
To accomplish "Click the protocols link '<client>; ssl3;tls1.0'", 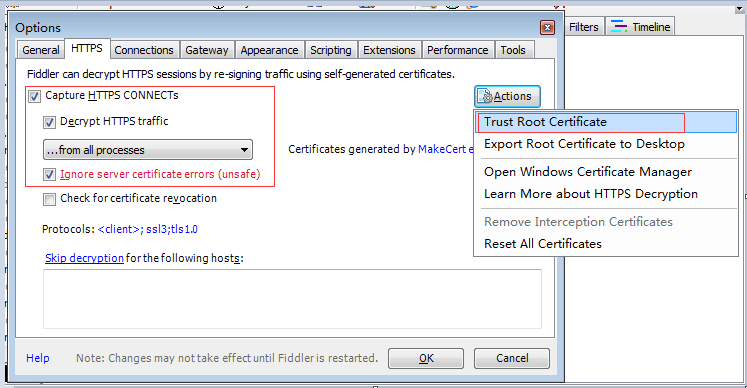I will 148,229.
